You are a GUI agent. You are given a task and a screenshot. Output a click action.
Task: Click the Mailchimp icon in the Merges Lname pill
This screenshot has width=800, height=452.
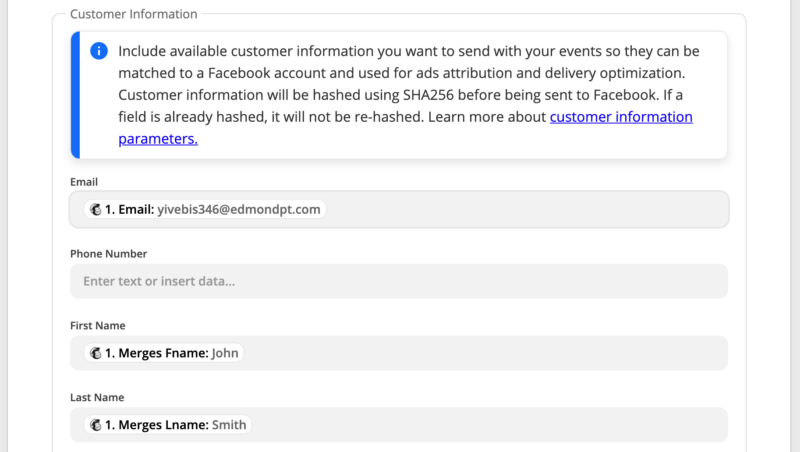[x=95, y=425]
